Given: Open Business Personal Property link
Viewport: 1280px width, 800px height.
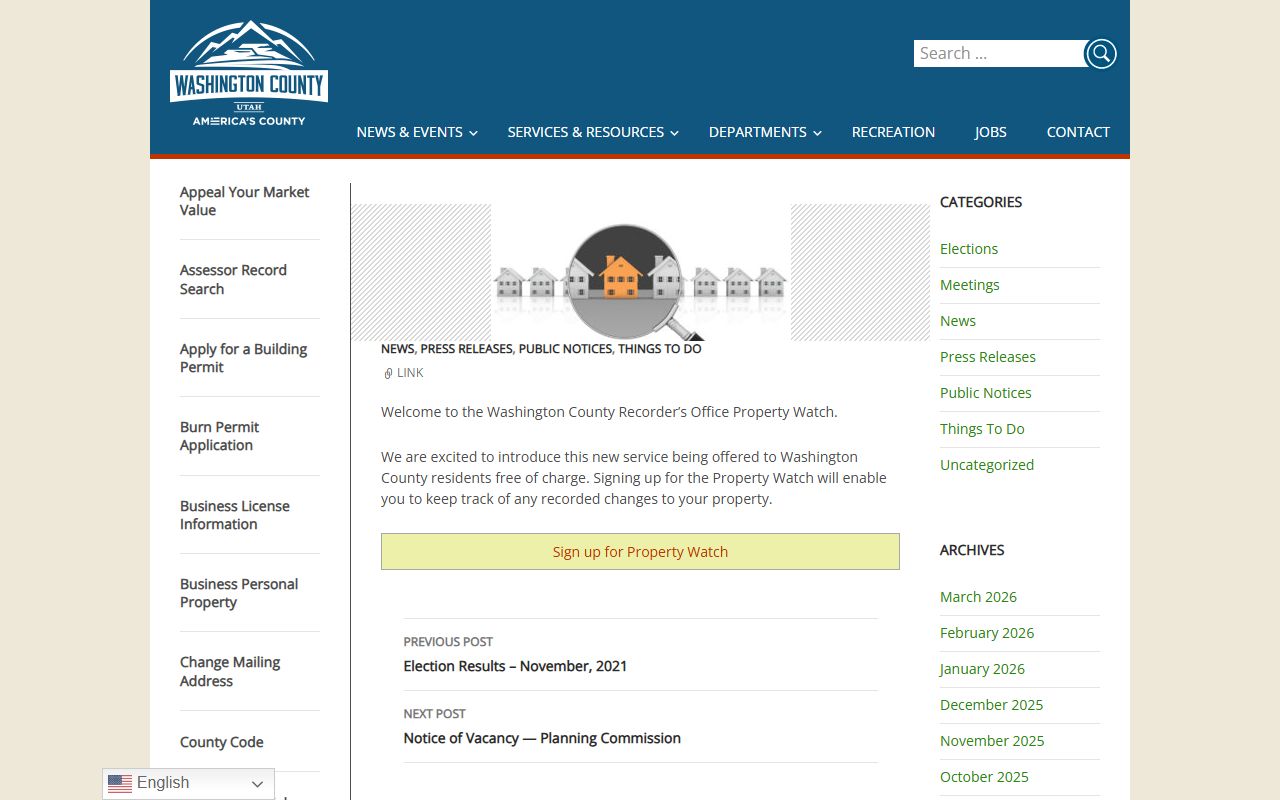Looking at the screenshot, I should pyautogui.click(x=239, y=593).
